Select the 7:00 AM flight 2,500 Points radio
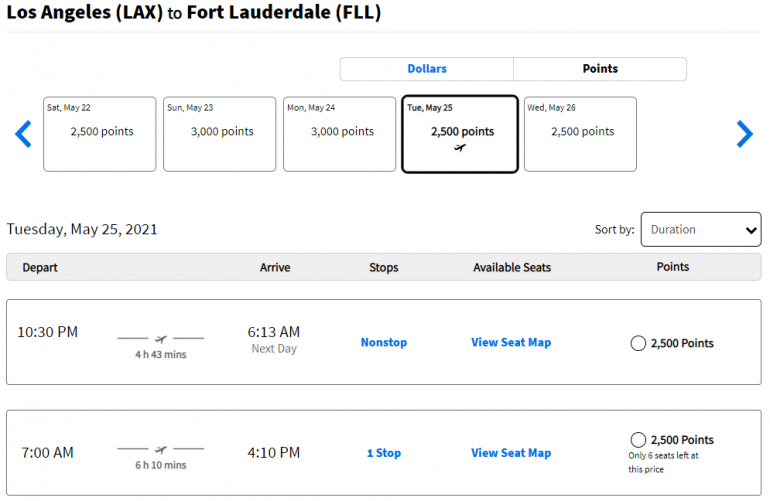The width and height of the screenshot is (770, 501). click(638, 440)
